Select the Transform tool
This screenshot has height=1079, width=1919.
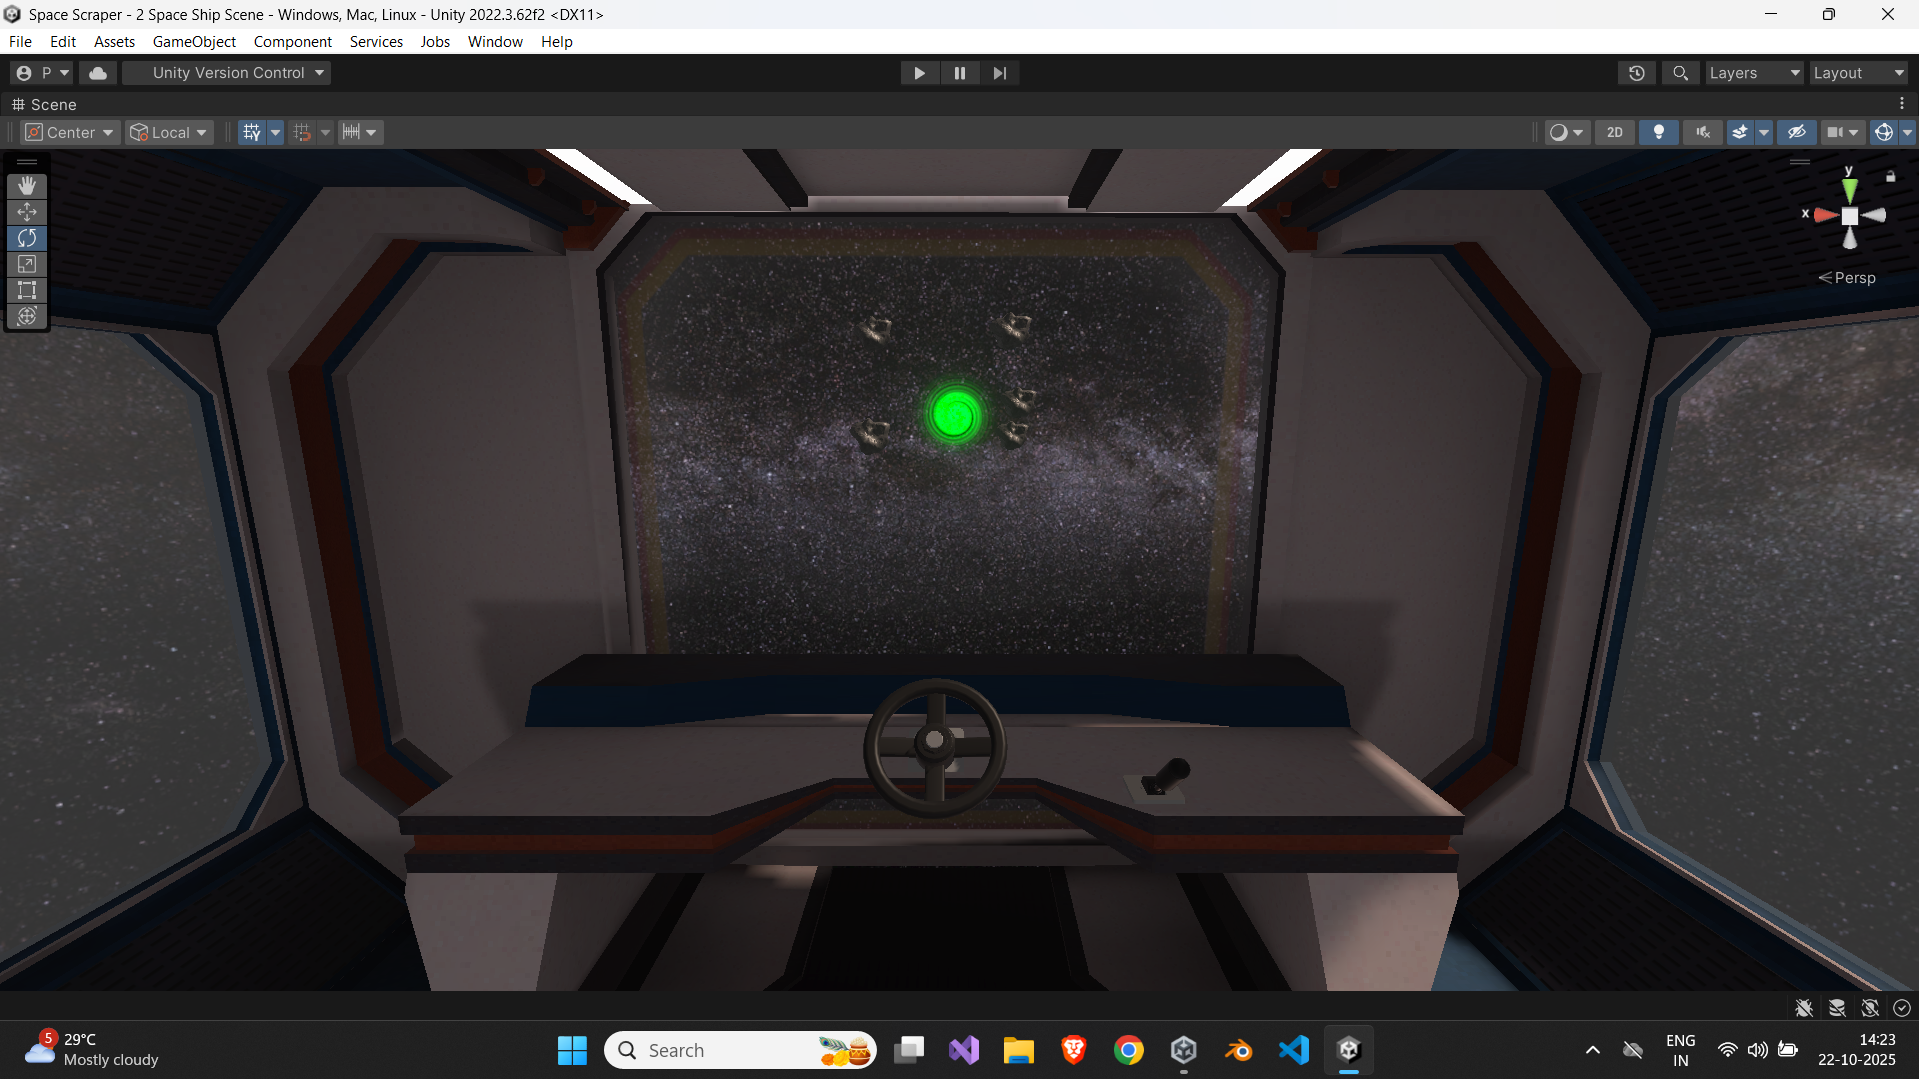pos(27,316)
